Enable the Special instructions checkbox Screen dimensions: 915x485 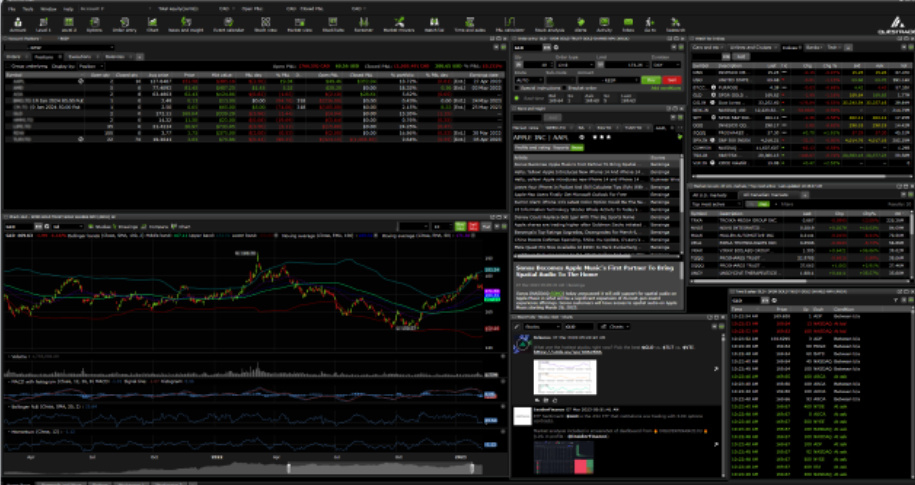click(517, 88)
